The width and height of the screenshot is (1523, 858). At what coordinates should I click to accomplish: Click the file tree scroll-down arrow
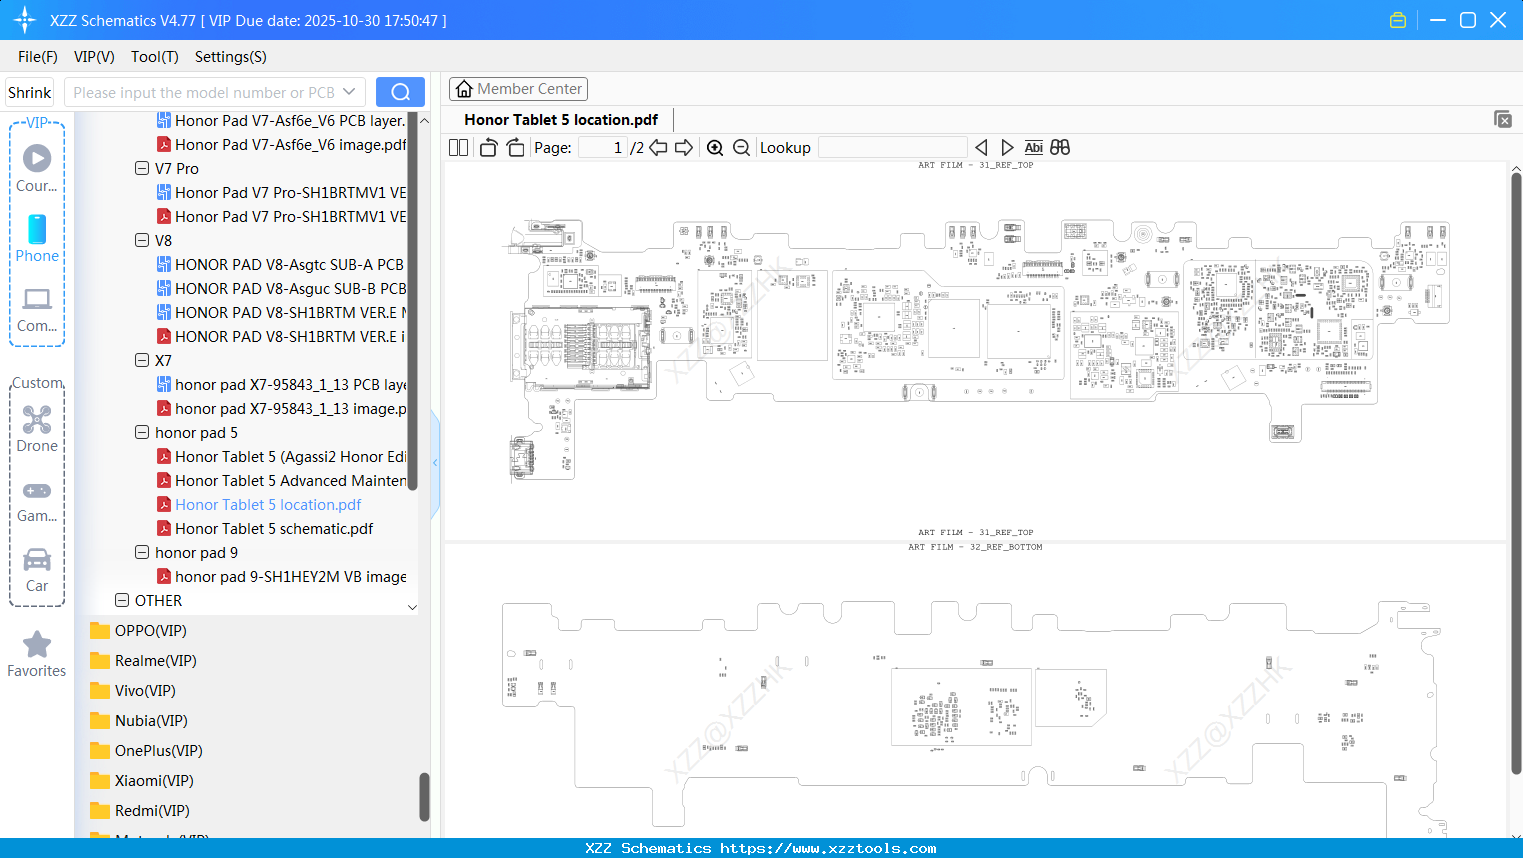coord(413,607)
